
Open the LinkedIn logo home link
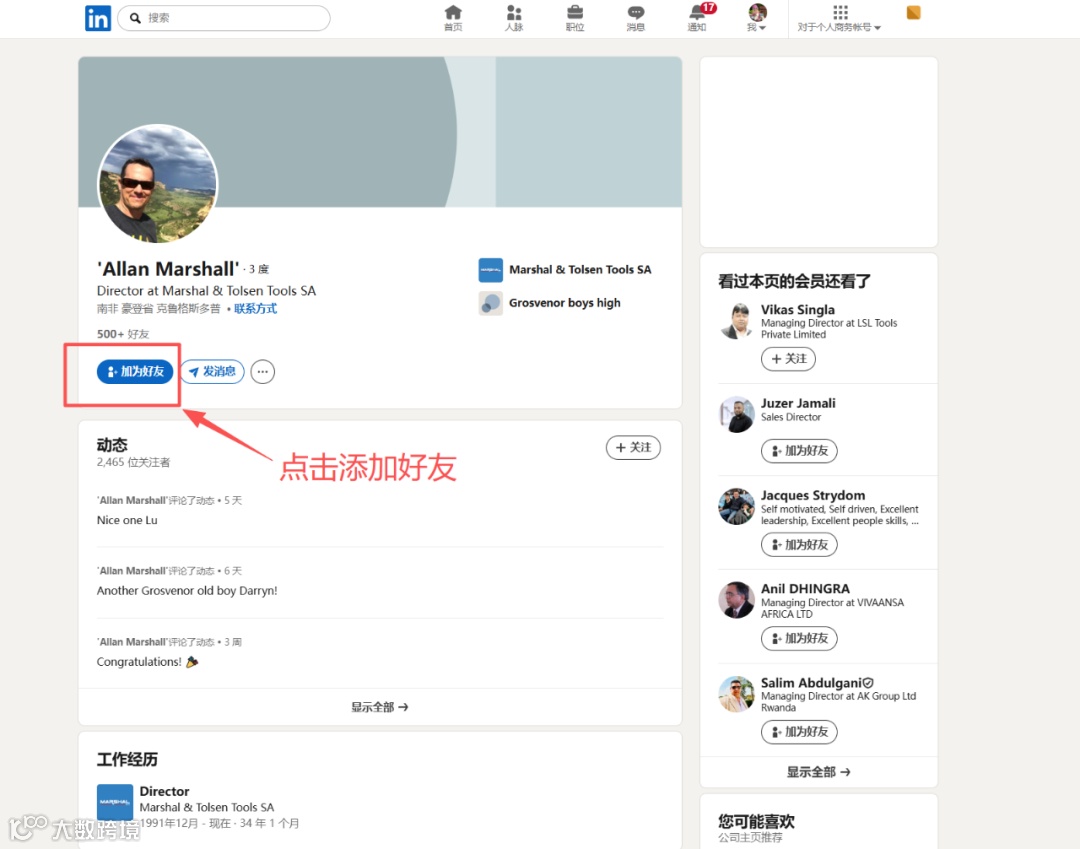coord(97,18)
